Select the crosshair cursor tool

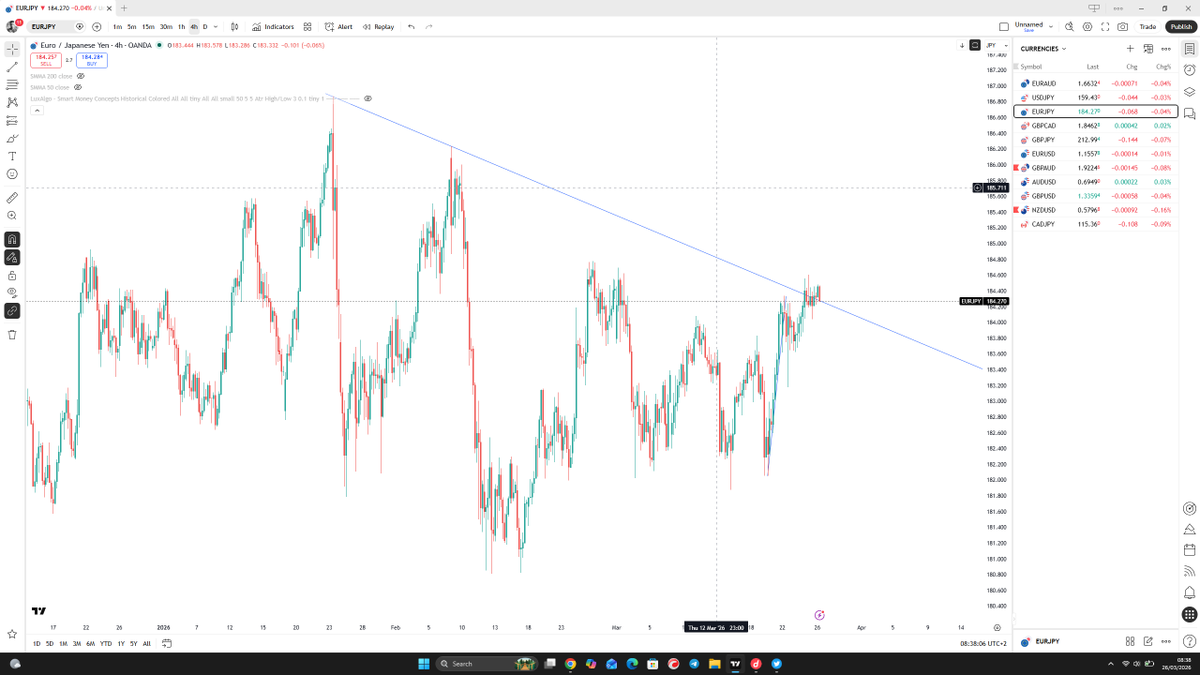click(12, 48)
